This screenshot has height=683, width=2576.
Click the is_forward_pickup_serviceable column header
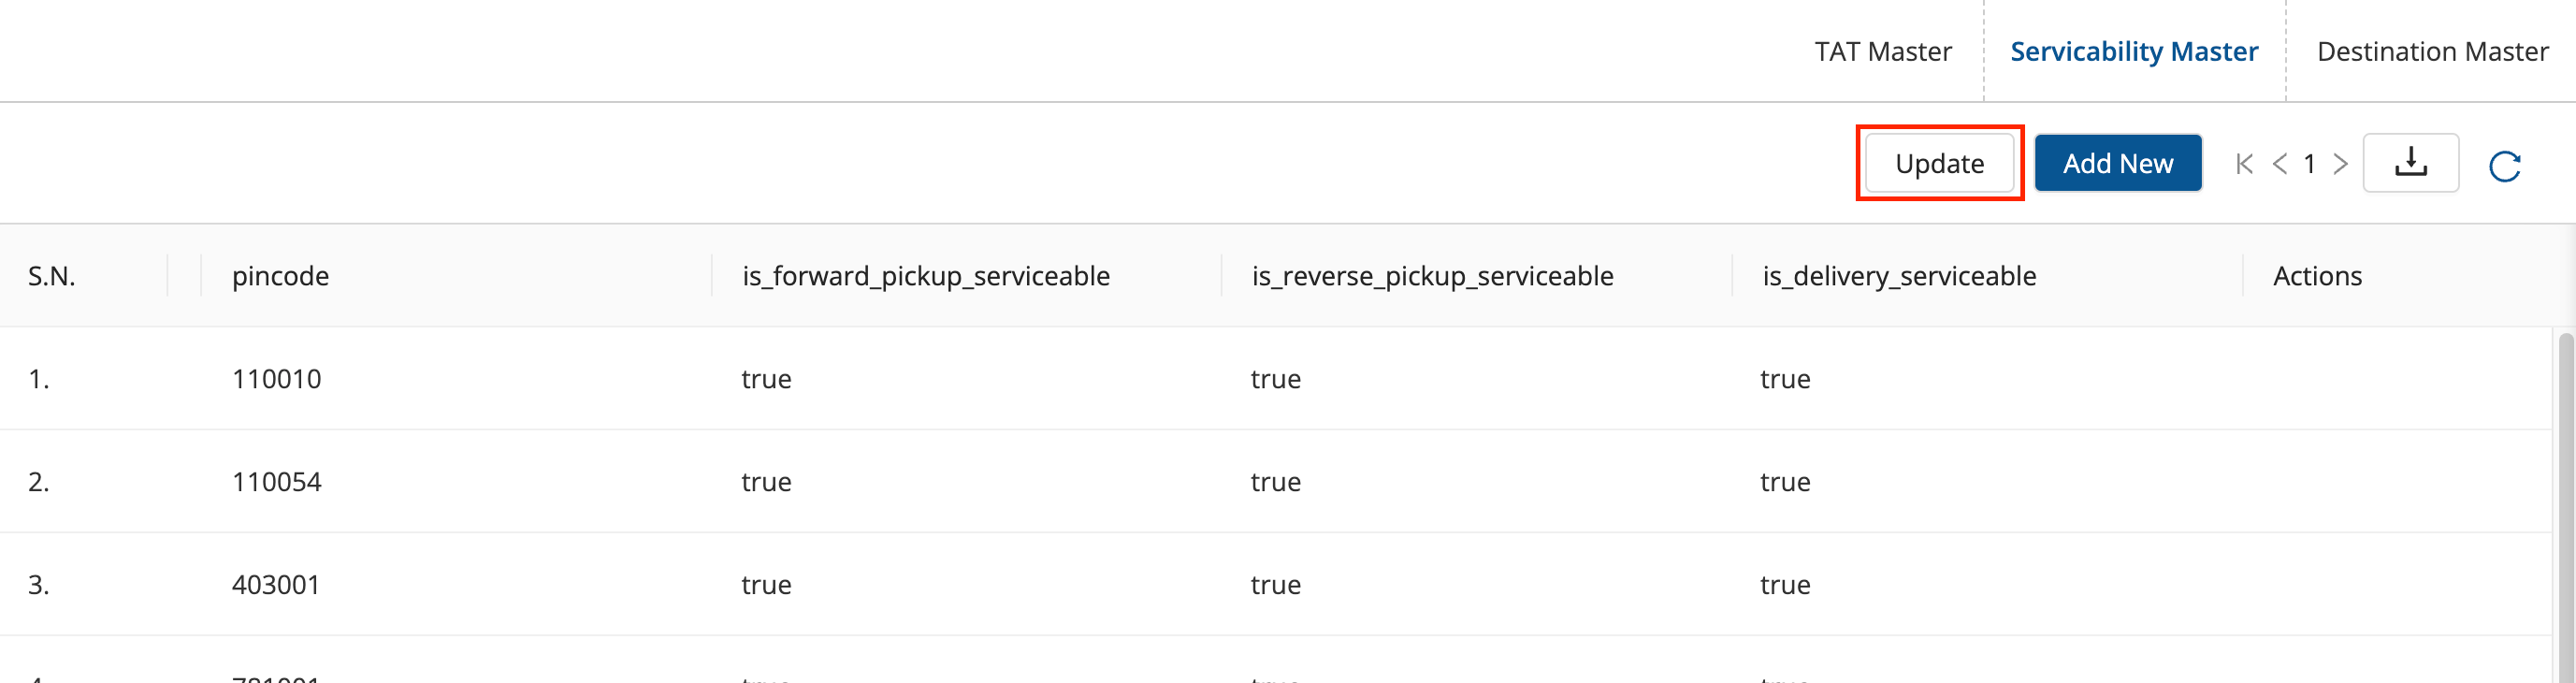[925, 276]
